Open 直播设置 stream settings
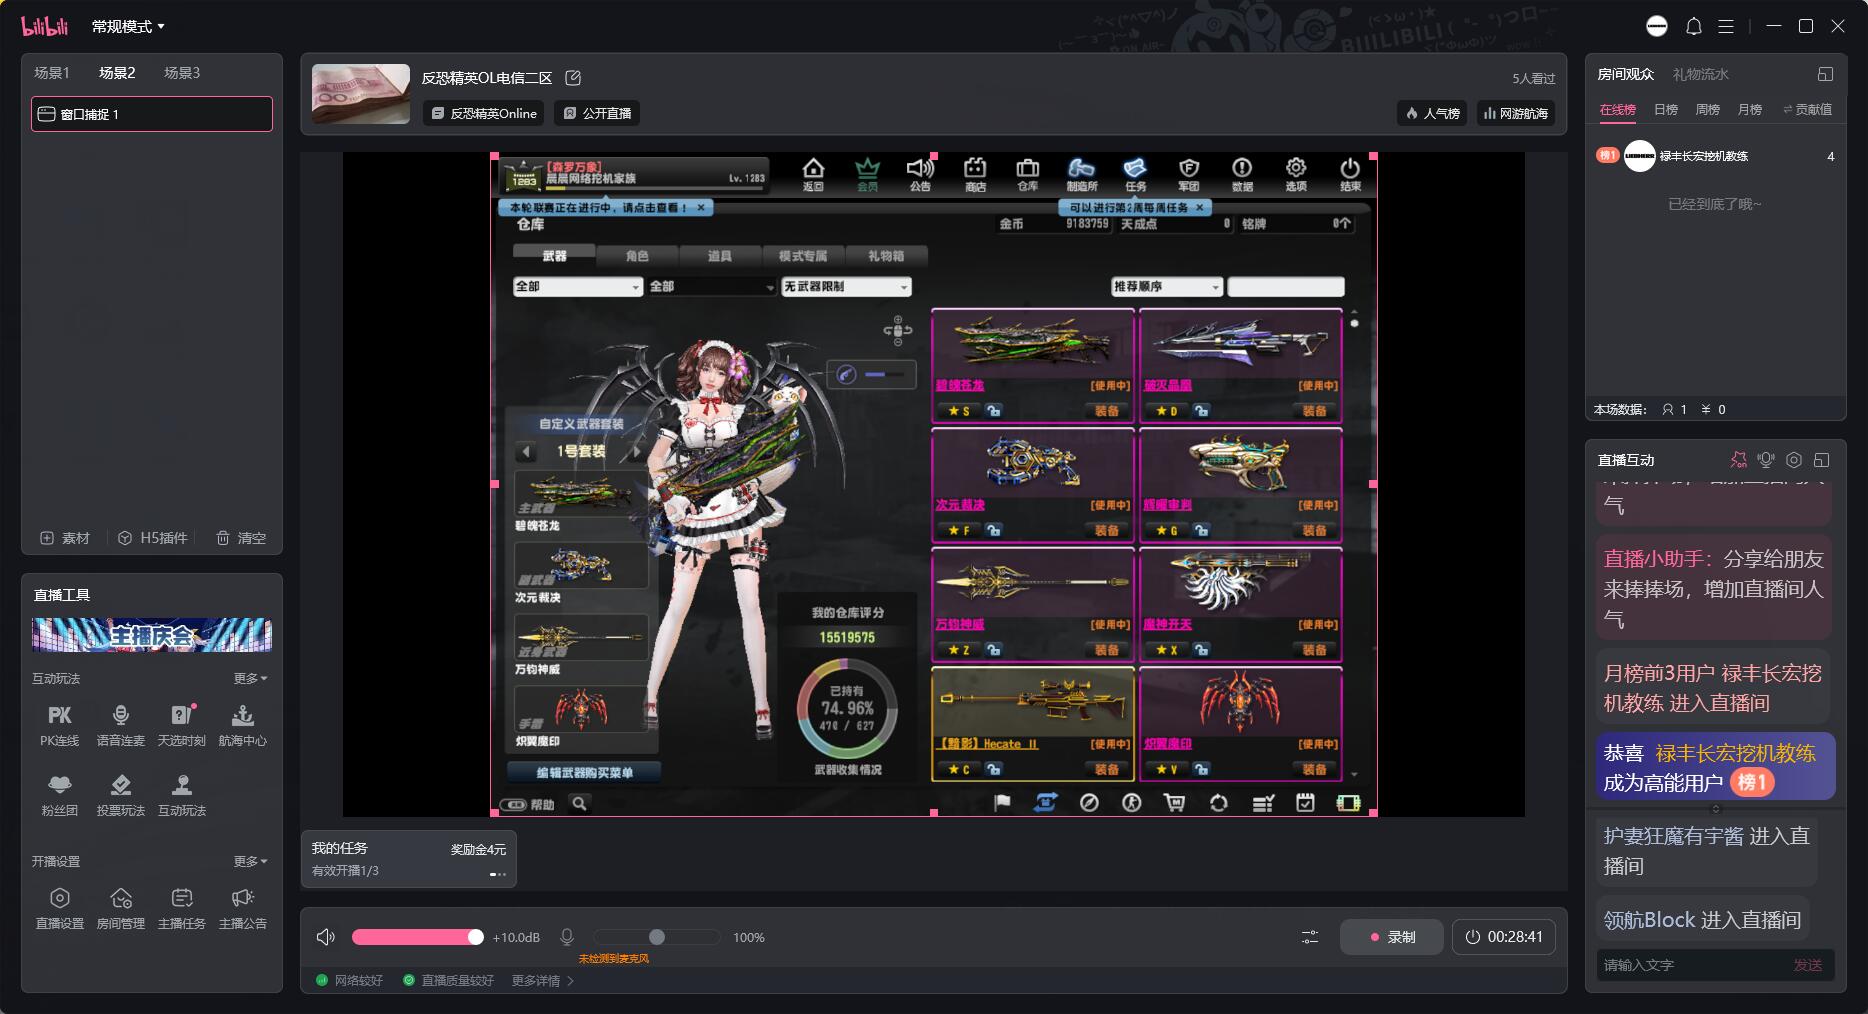This screenshot has height=1014, width=1868. 59,908
